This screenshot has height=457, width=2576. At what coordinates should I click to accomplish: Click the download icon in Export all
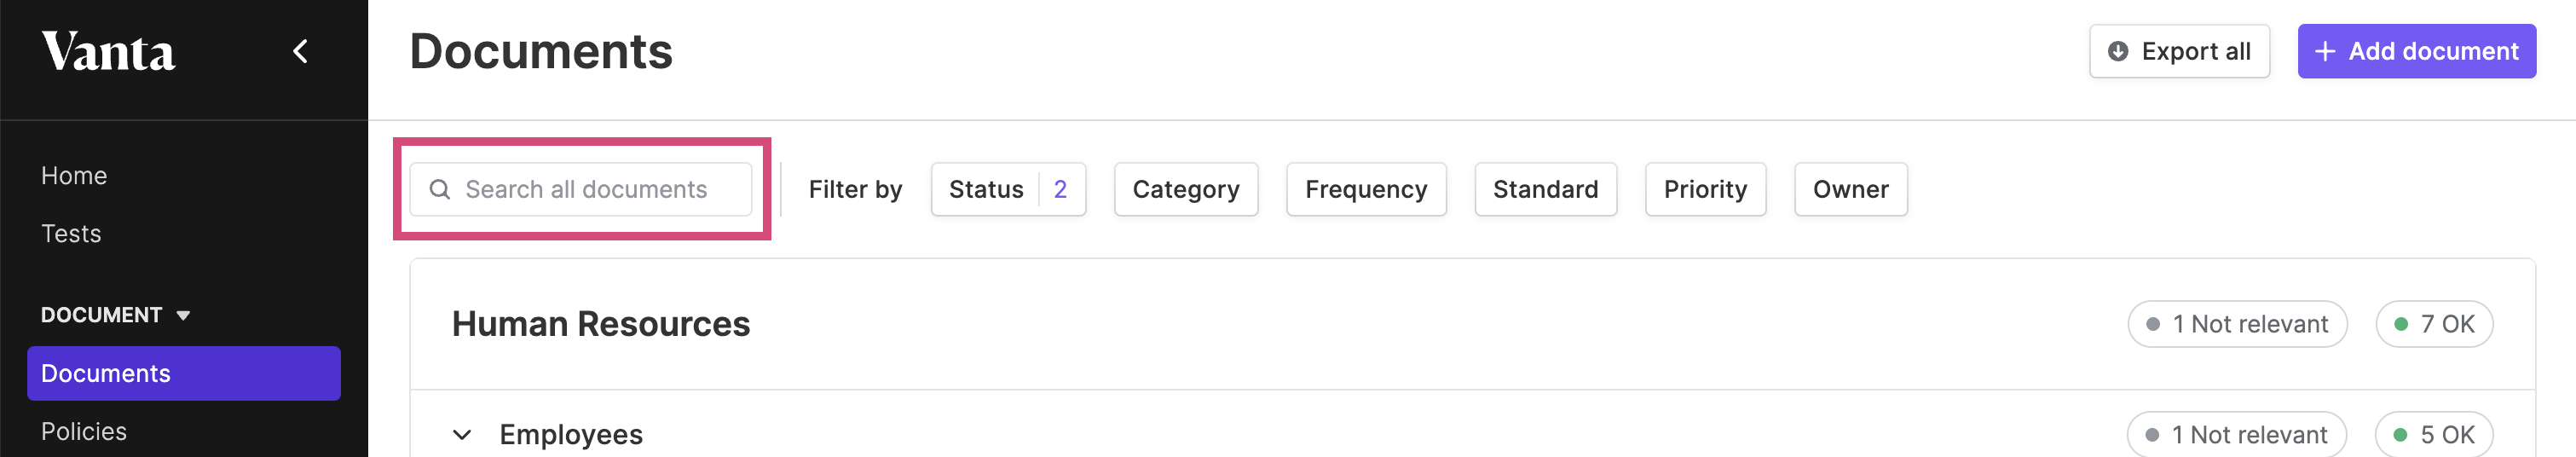pyautogui.click(x=2117, y=51)
